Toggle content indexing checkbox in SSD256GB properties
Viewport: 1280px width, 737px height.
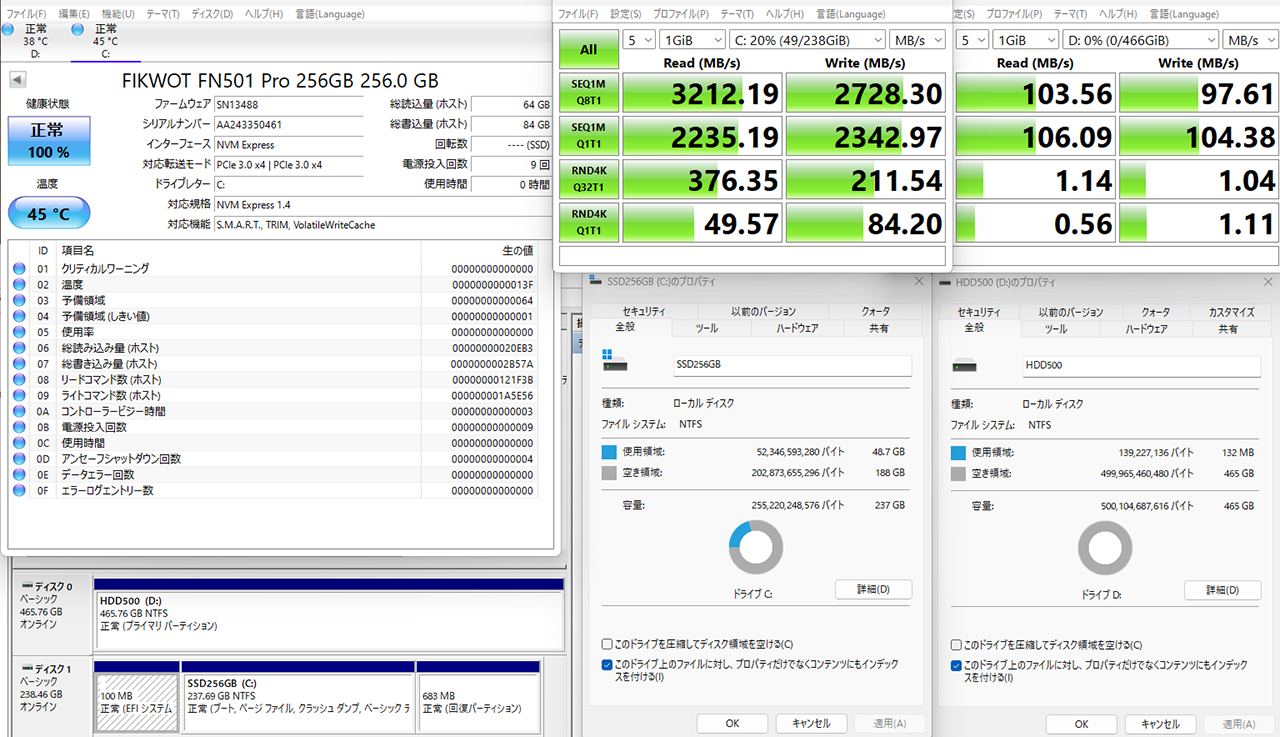point(608,664)
